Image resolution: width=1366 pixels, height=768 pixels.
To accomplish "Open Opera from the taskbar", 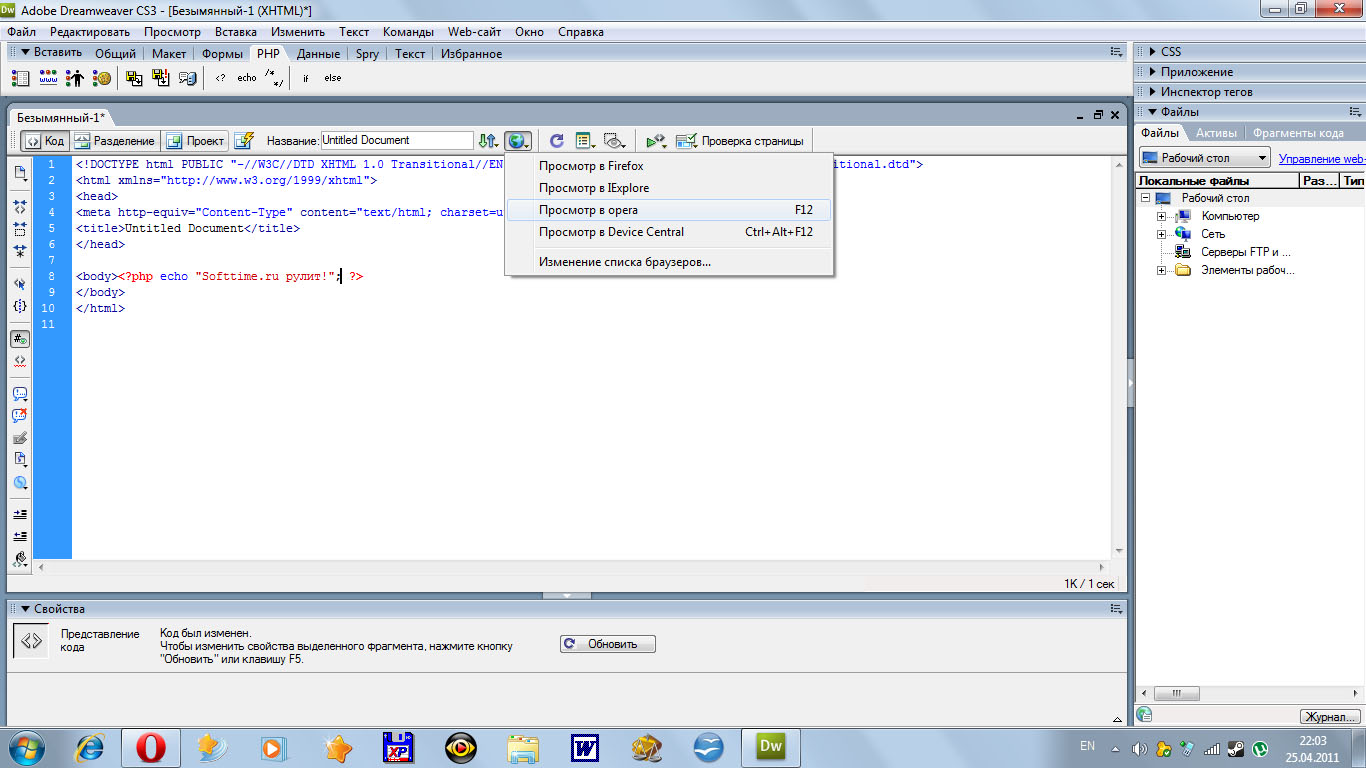I will click(151, 747).
